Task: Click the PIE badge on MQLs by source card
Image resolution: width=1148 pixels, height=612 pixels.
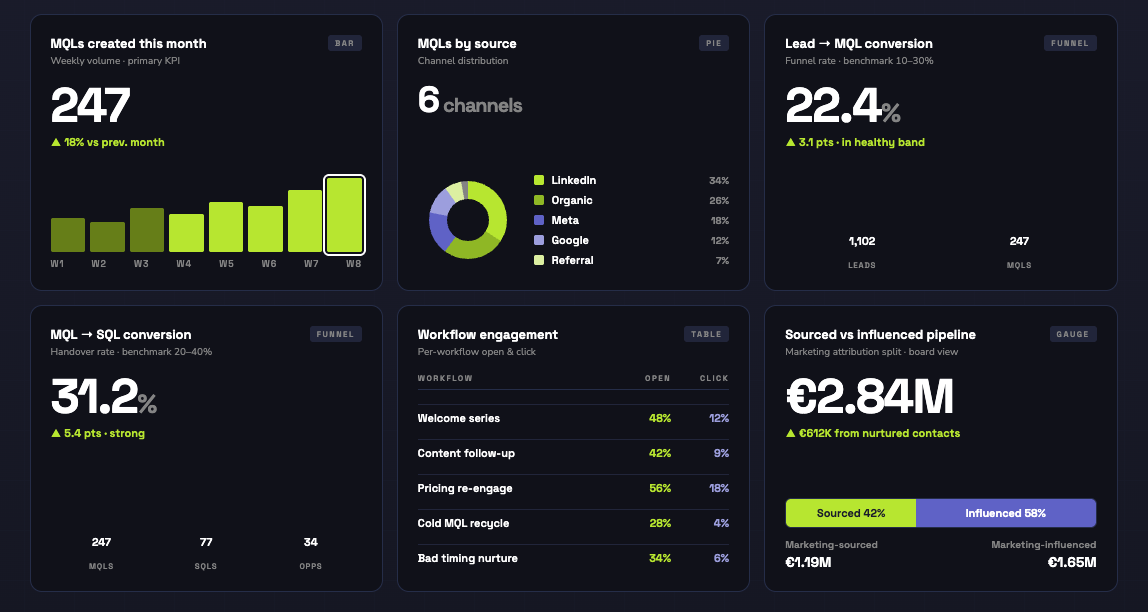Action: pyautogui.click(x=713, y=43)
